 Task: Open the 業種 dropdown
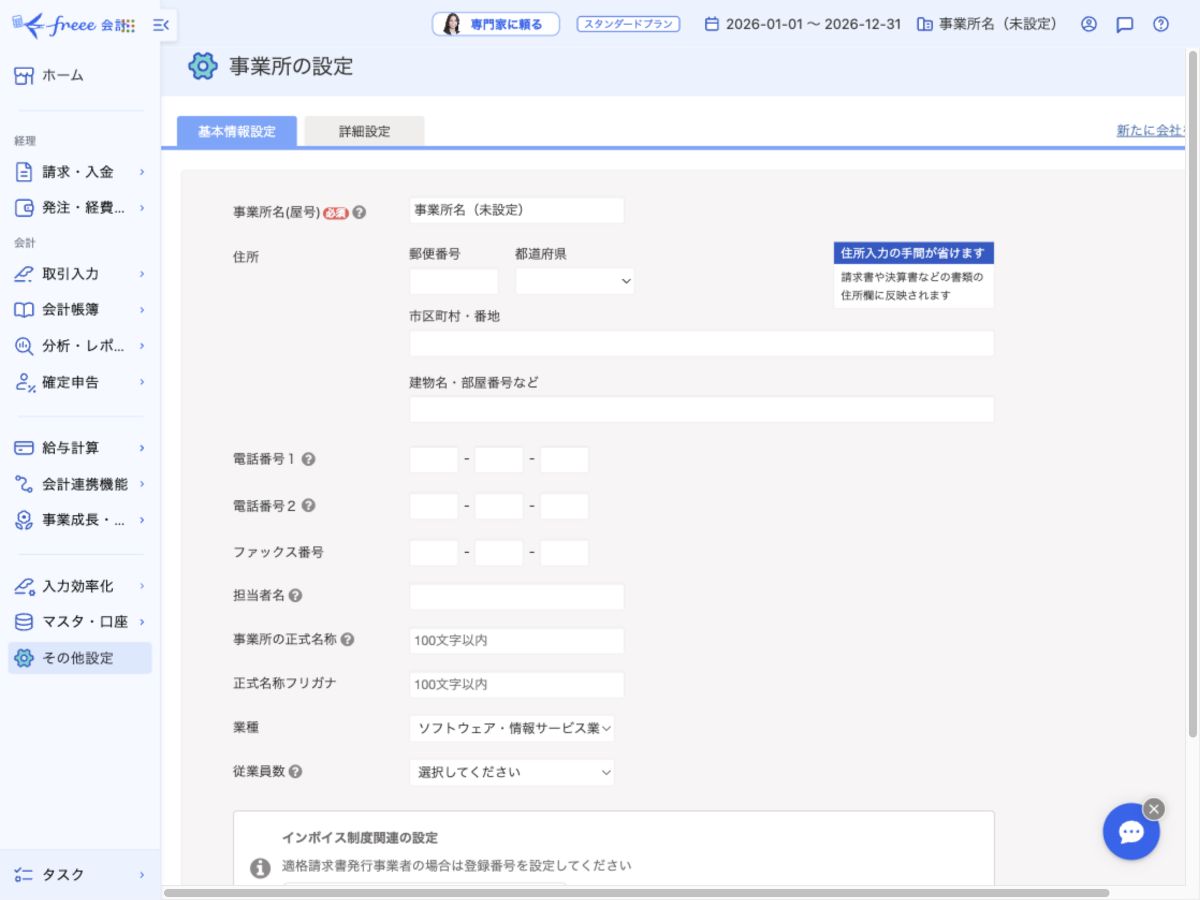pos(512,728)
